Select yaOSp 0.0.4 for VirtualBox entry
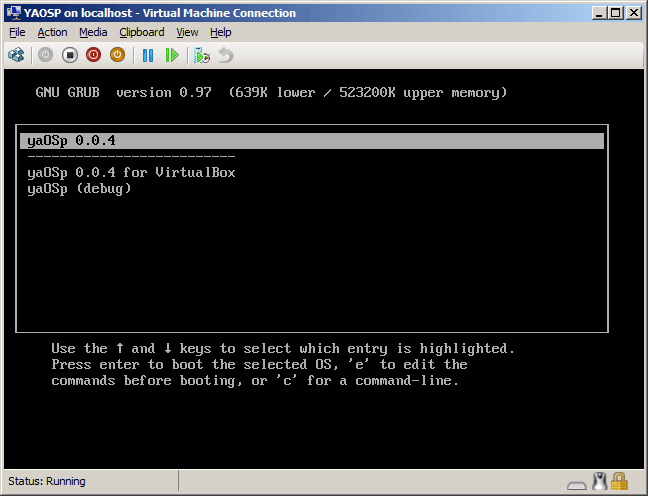 pyautogui.click(x=131, y=172)
